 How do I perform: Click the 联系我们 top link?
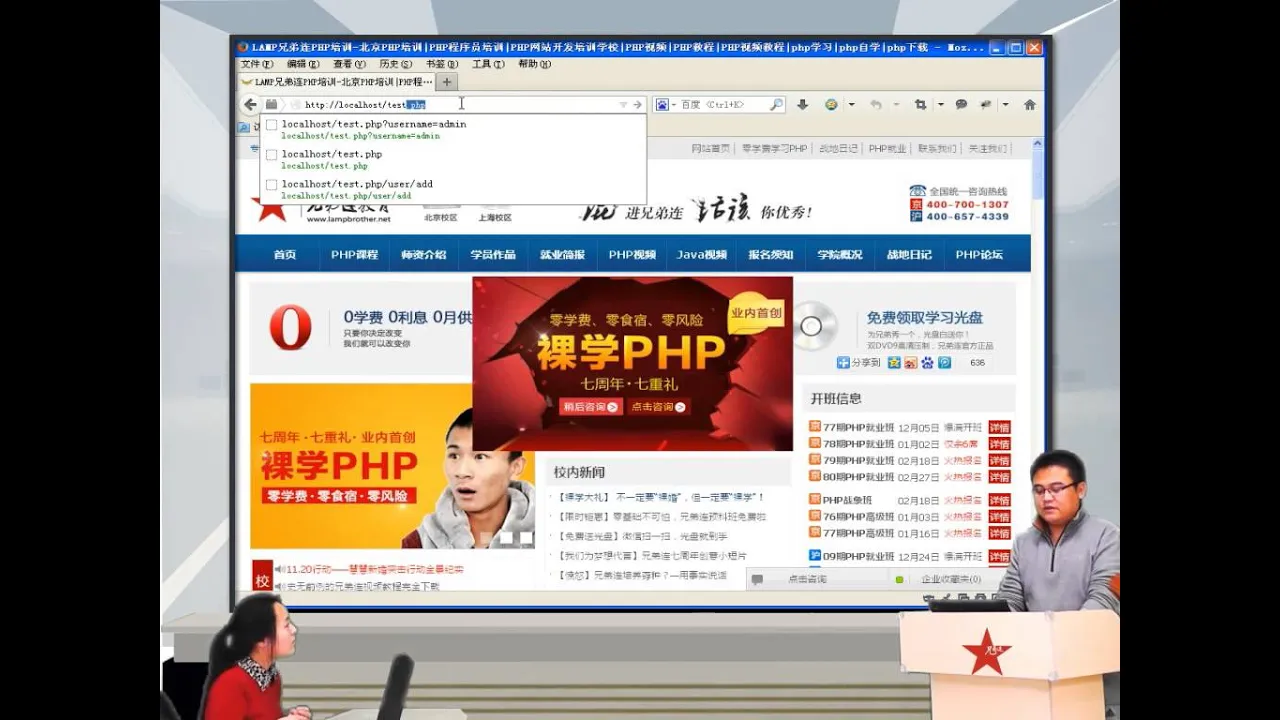937,148
